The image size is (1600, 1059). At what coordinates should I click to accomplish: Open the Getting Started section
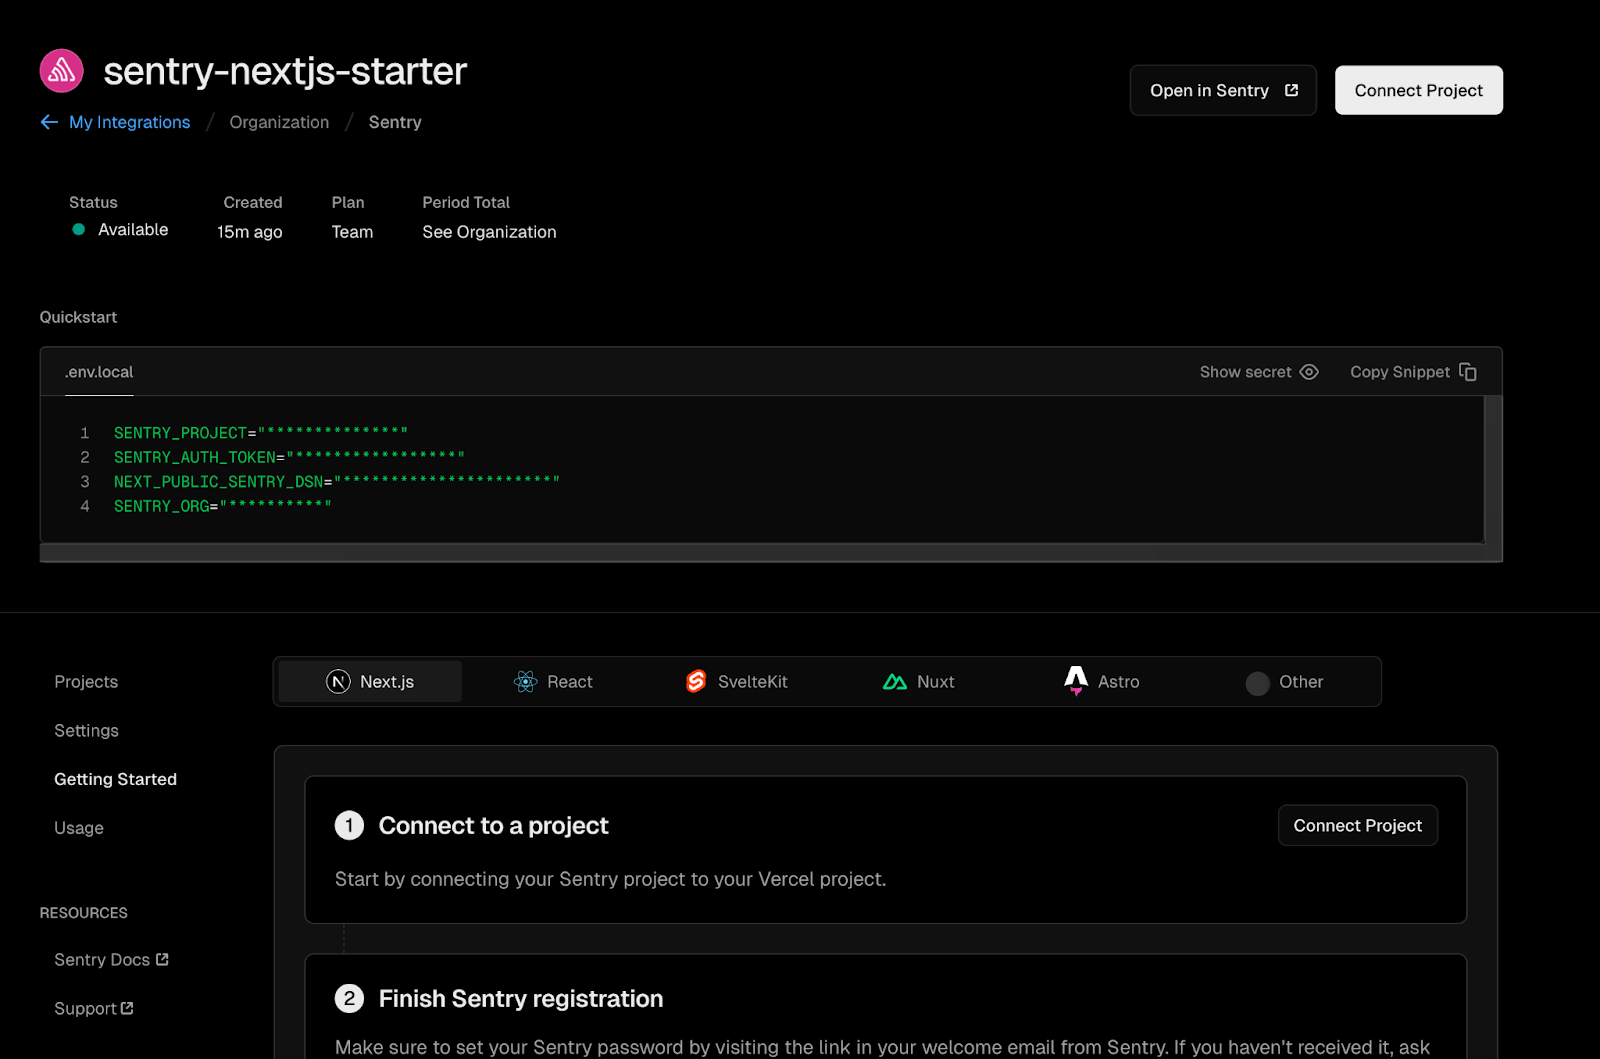click(x=115, y=779)
